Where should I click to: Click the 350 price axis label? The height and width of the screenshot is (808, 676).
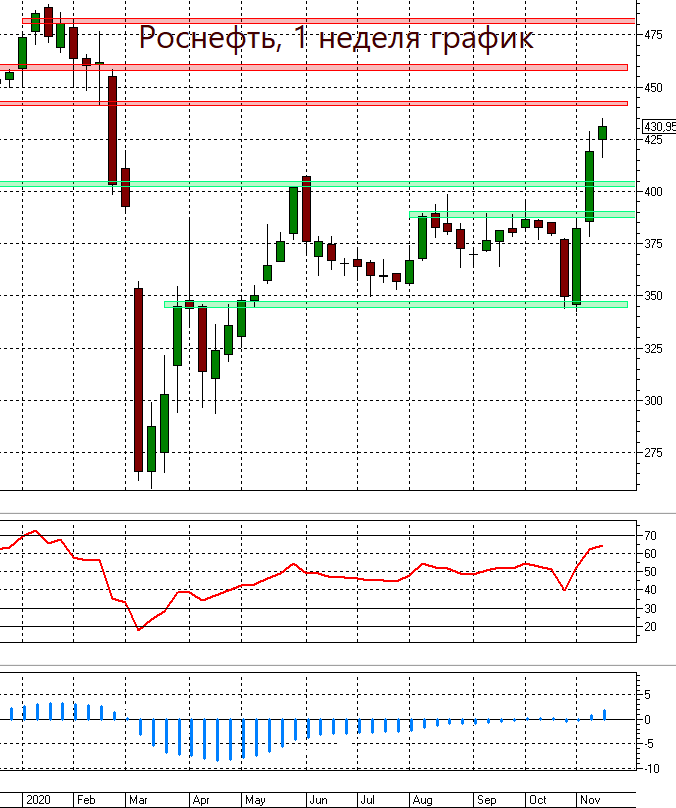pos(653,296)
